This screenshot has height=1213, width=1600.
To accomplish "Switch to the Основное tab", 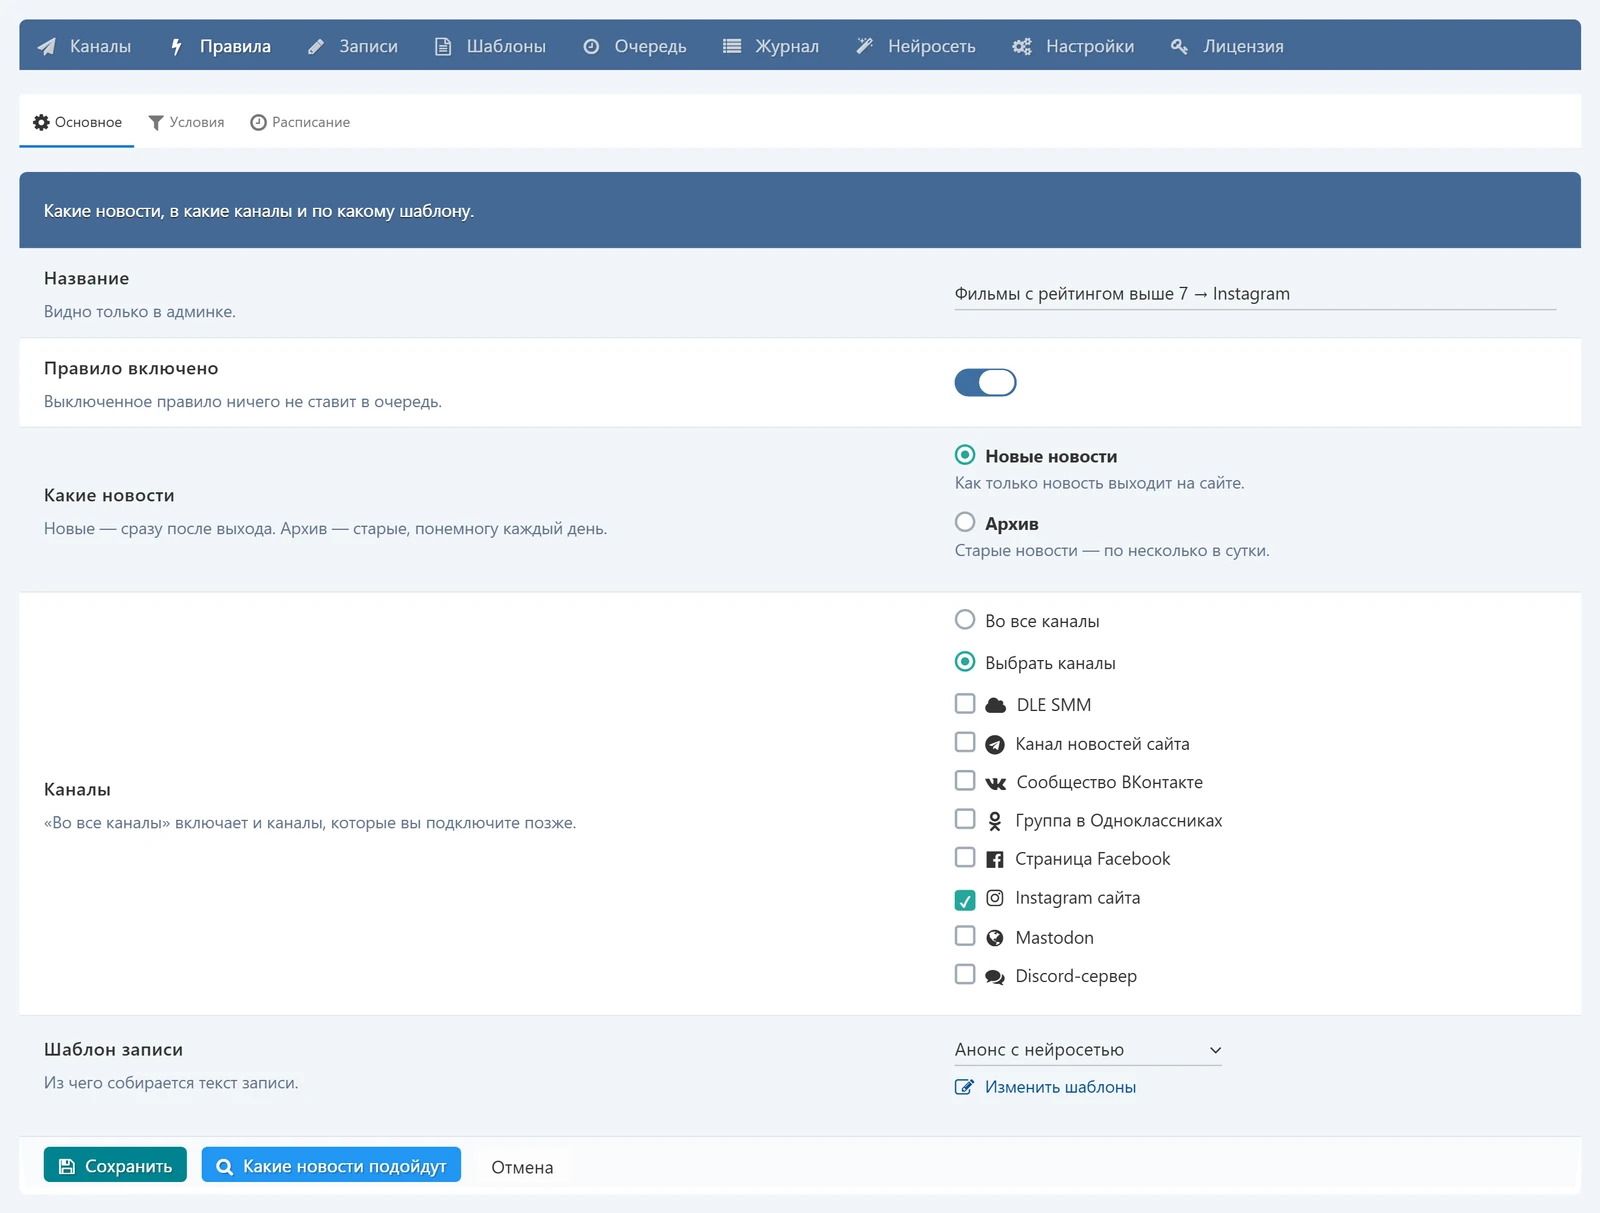I will [x=77, y=122].
